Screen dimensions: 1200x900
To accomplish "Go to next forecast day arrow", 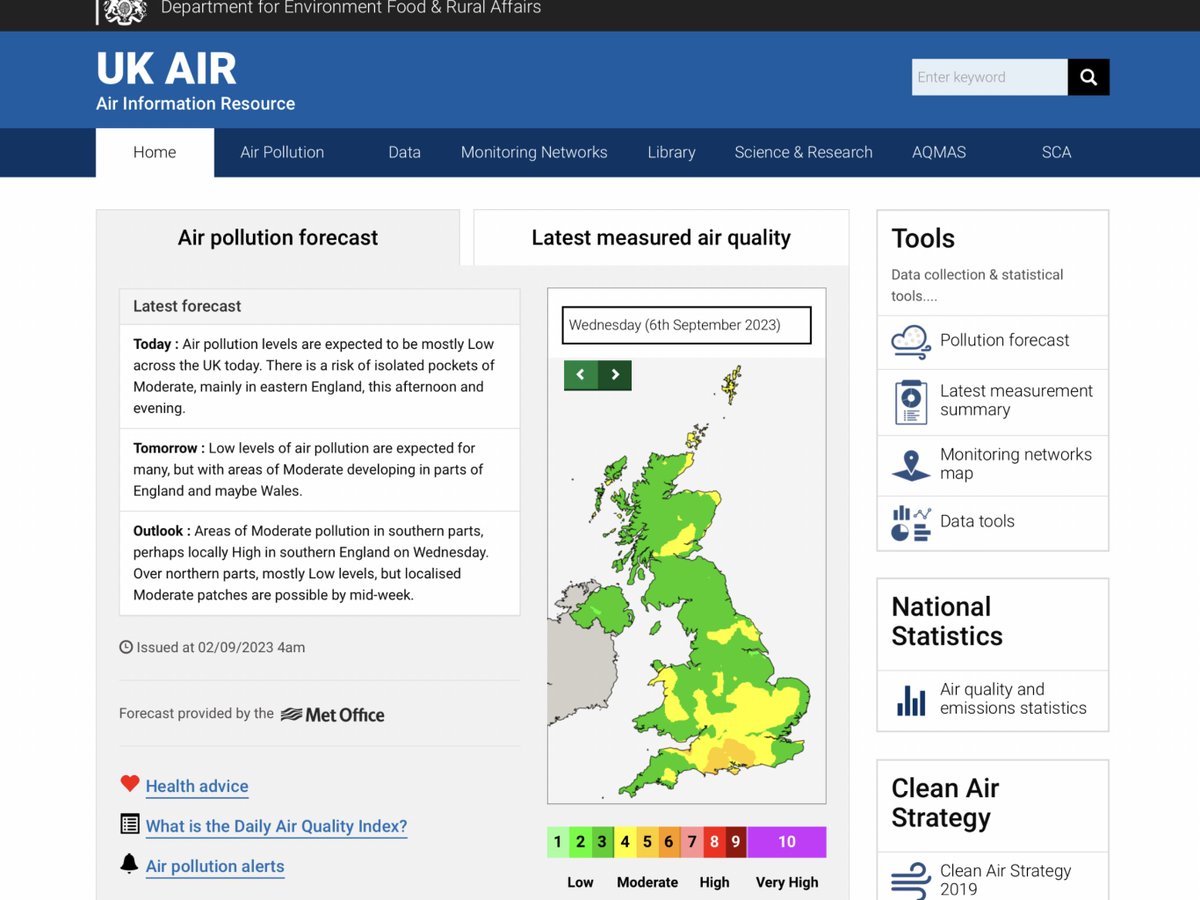I will 615,375.
